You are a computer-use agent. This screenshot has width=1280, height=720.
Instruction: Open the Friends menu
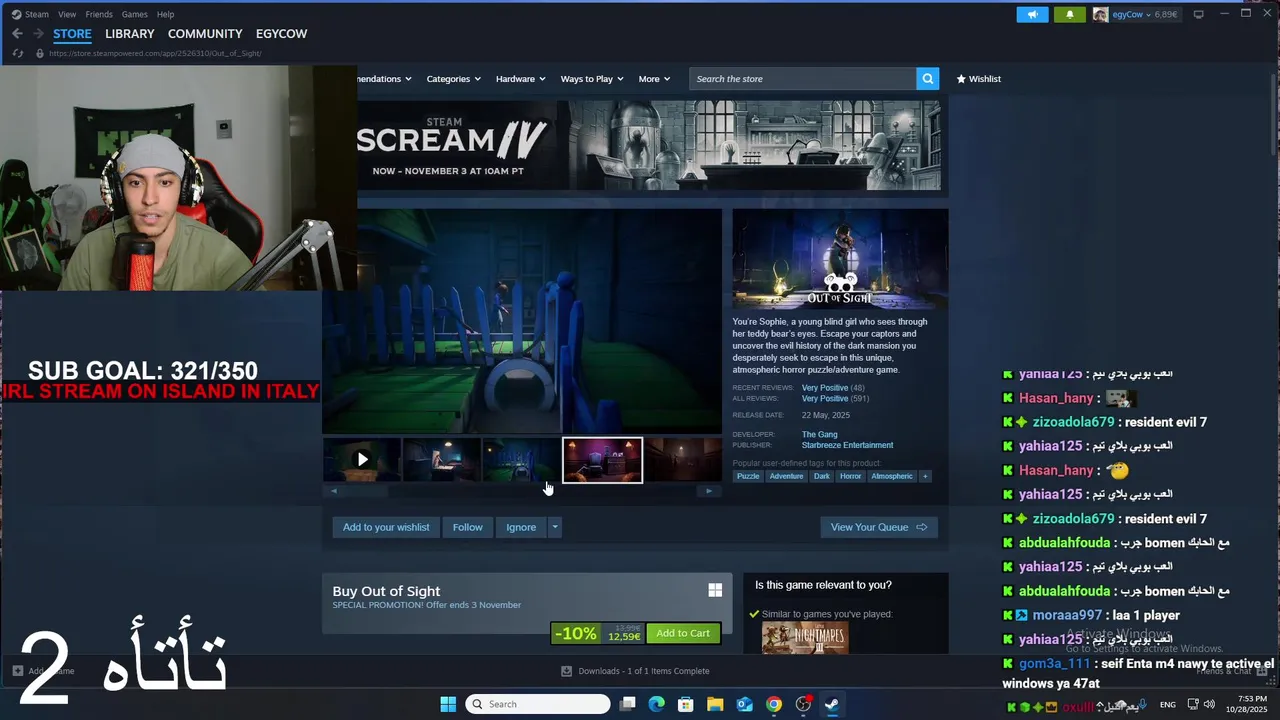coord(99,14)
